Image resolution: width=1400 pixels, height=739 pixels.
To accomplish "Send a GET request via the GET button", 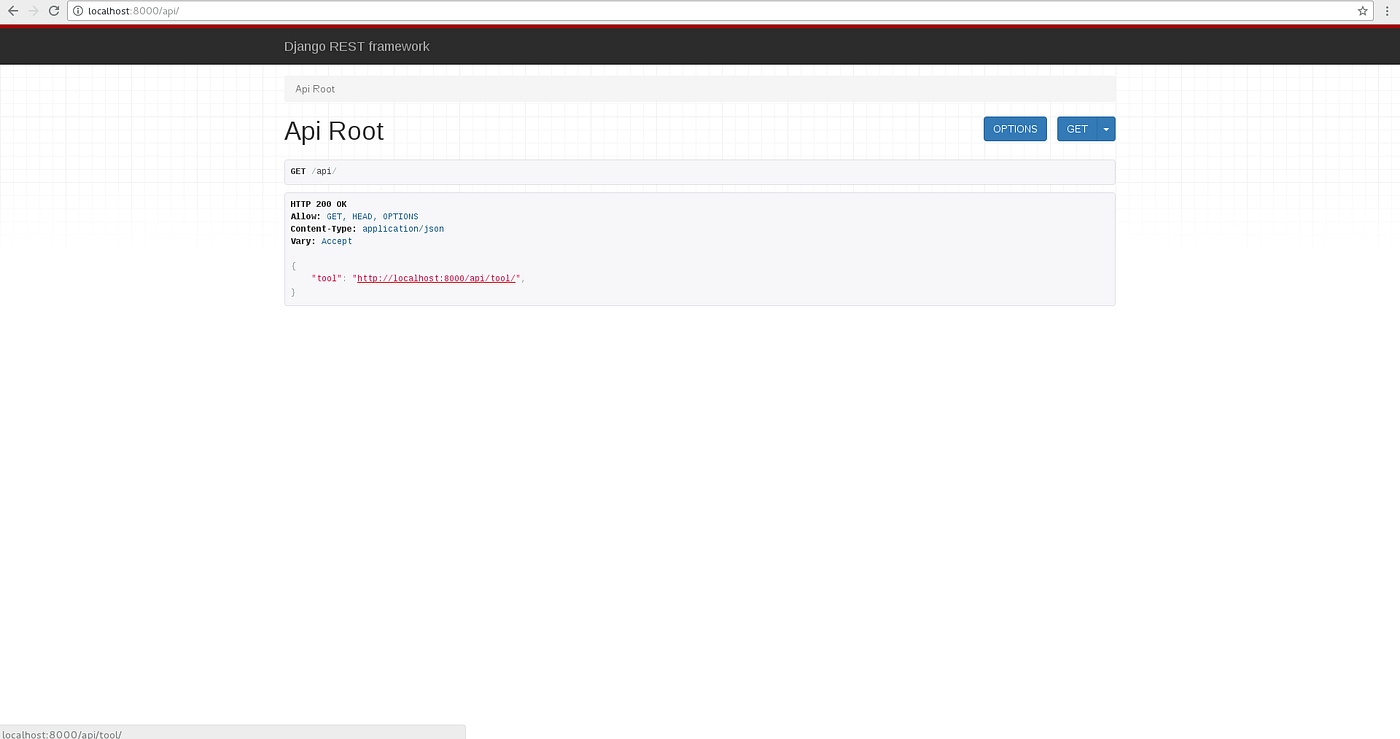I will click(x=1077, y=128).
